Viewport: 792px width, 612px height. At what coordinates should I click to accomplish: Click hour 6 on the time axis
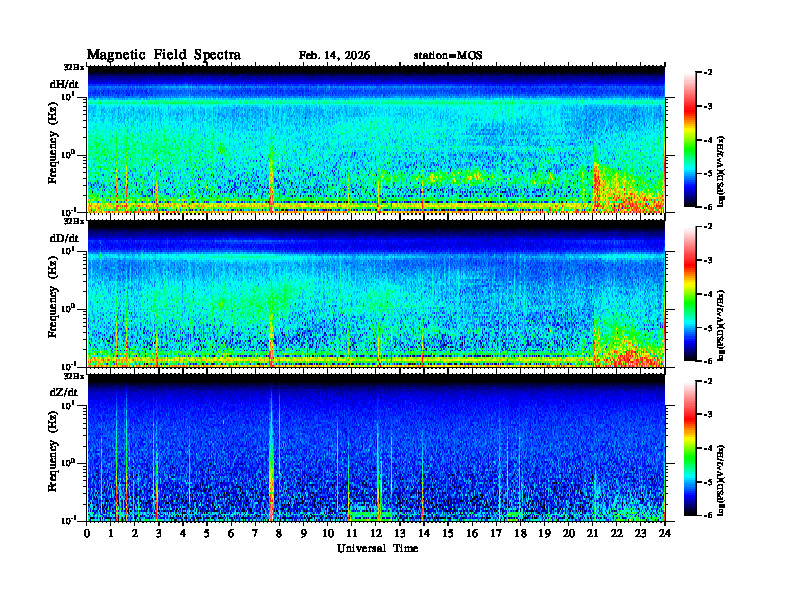tap(231, 534)
